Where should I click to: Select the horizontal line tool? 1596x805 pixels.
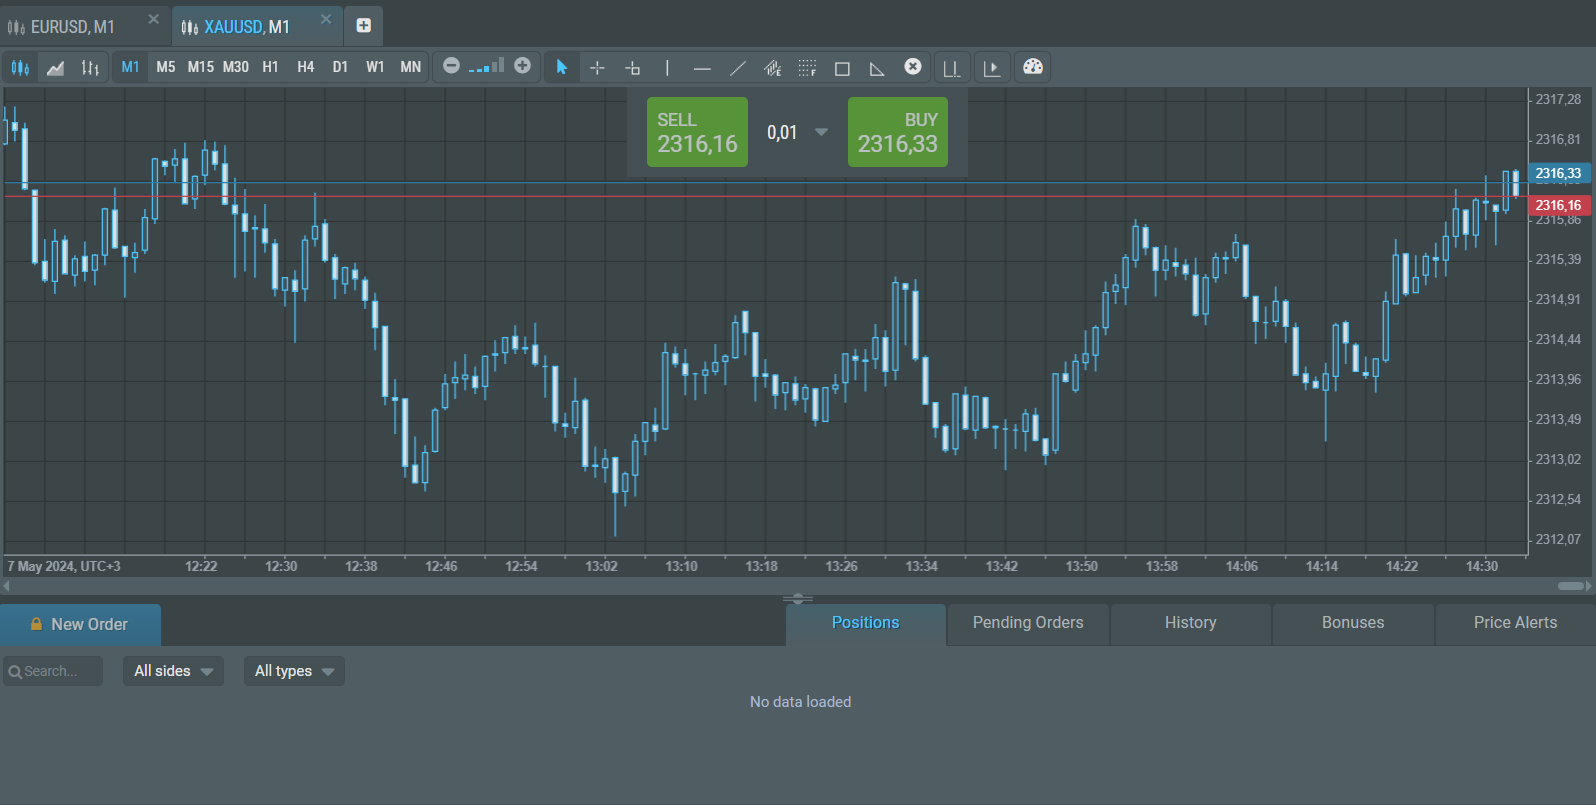[x=702, y=67]
